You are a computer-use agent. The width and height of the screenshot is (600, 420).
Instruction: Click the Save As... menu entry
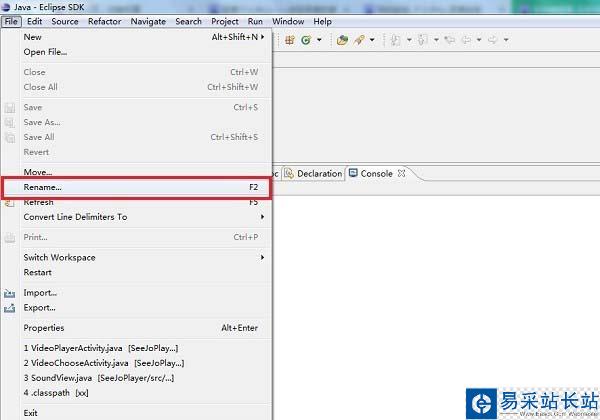[136, 122]
